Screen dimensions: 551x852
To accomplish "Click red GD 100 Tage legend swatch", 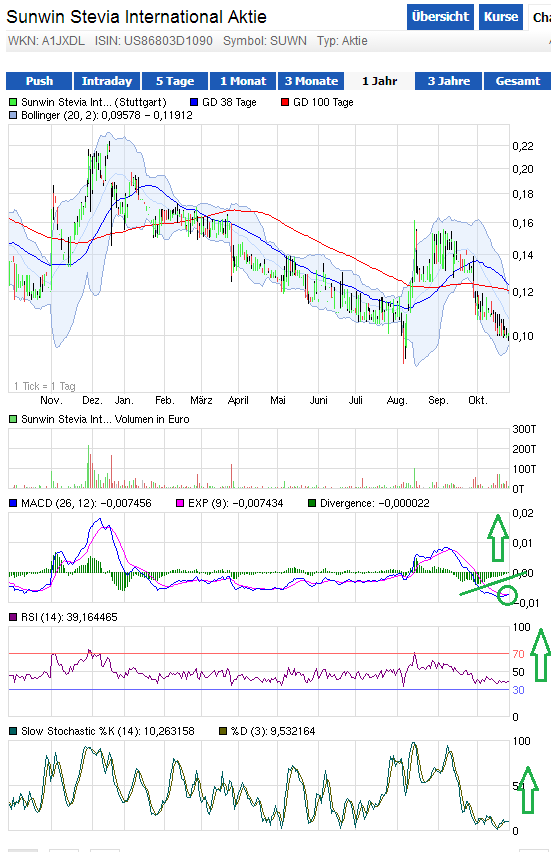I will 285,102.
